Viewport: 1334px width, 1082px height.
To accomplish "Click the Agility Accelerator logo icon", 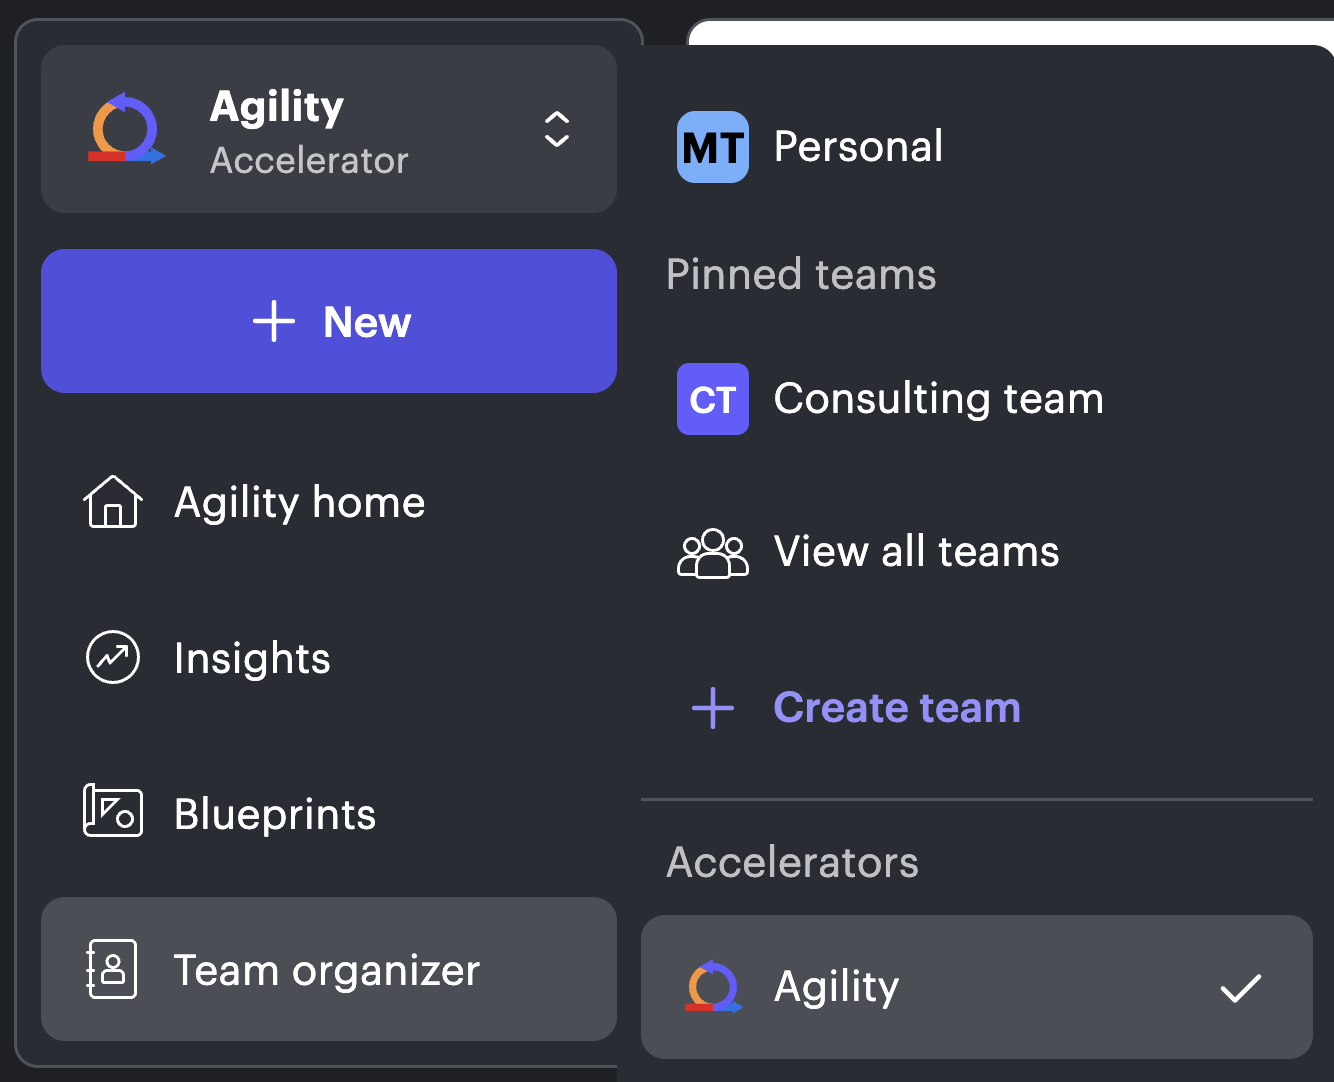I will tap(126, 129).
